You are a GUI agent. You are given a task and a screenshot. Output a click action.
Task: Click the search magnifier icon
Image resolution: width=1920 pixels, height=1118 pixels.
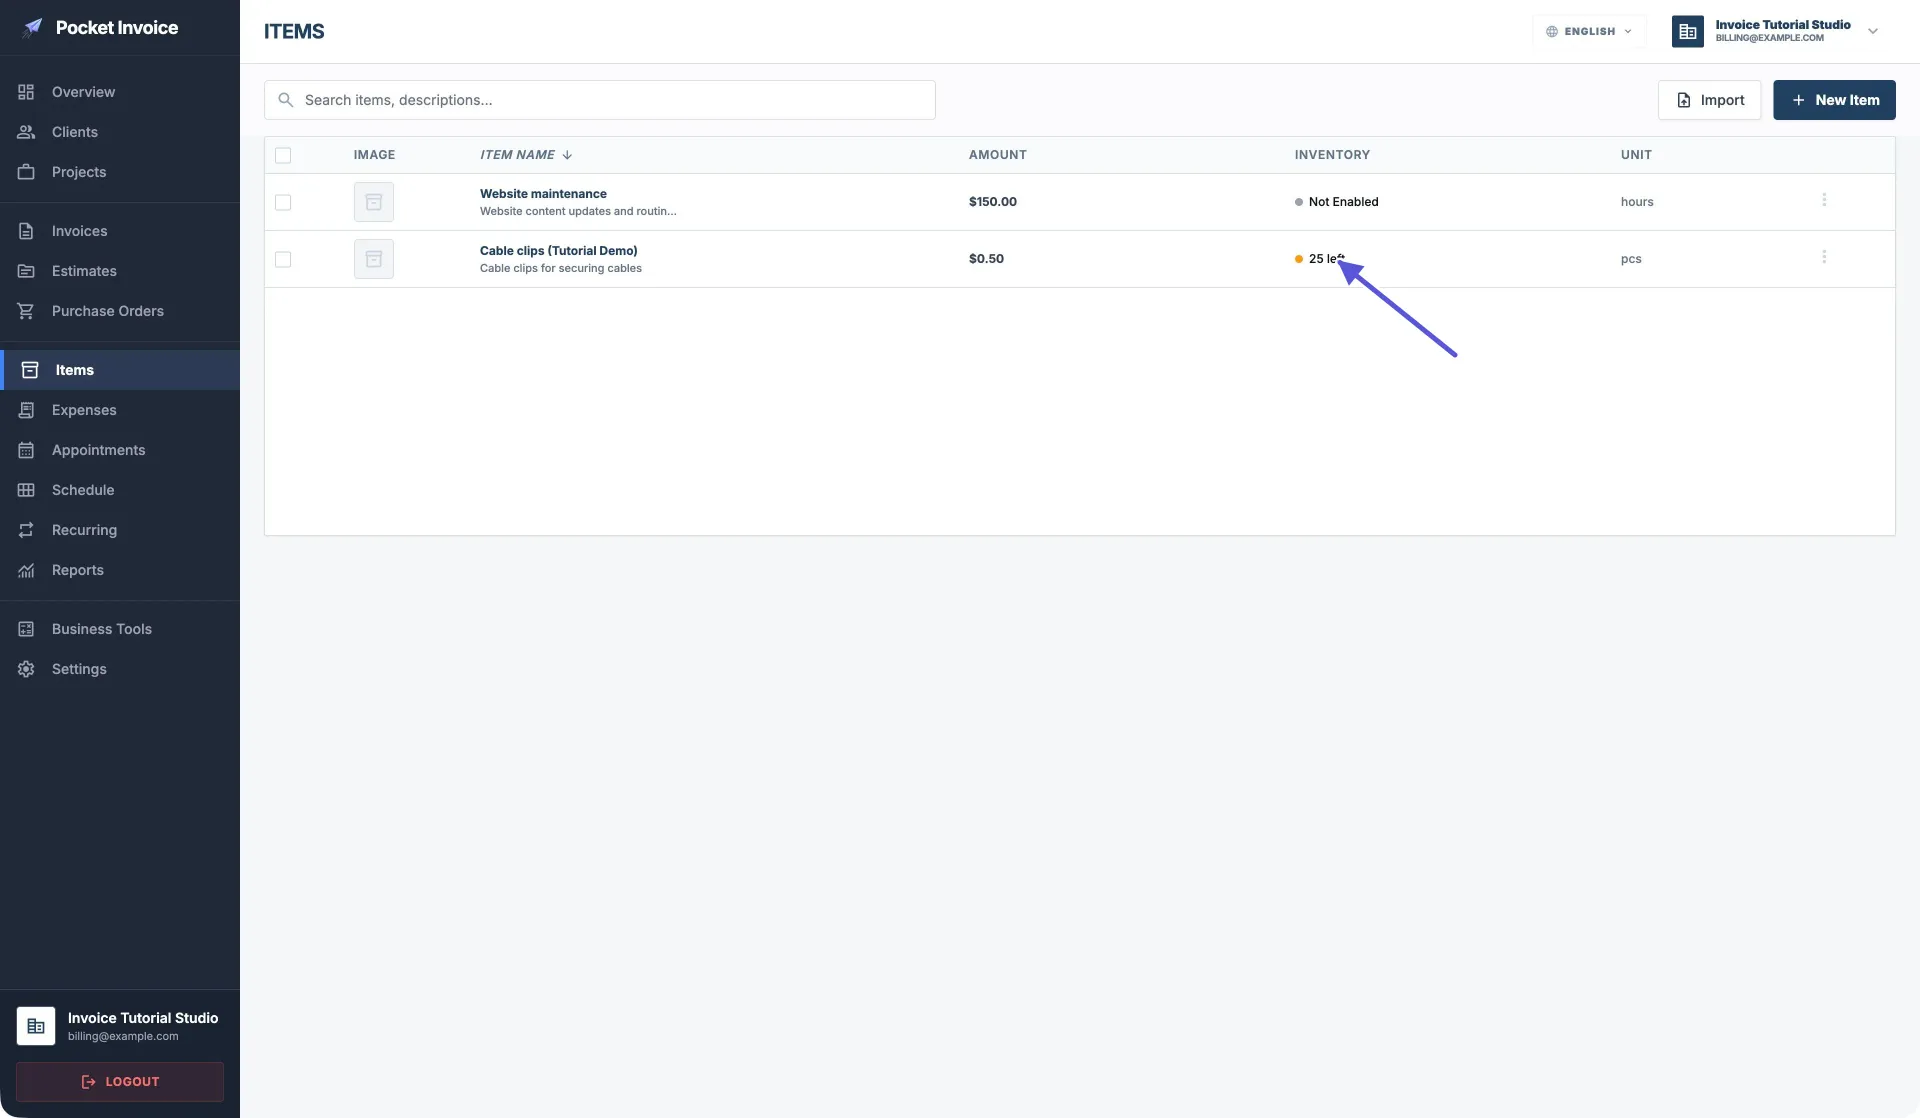pos(285,100)
